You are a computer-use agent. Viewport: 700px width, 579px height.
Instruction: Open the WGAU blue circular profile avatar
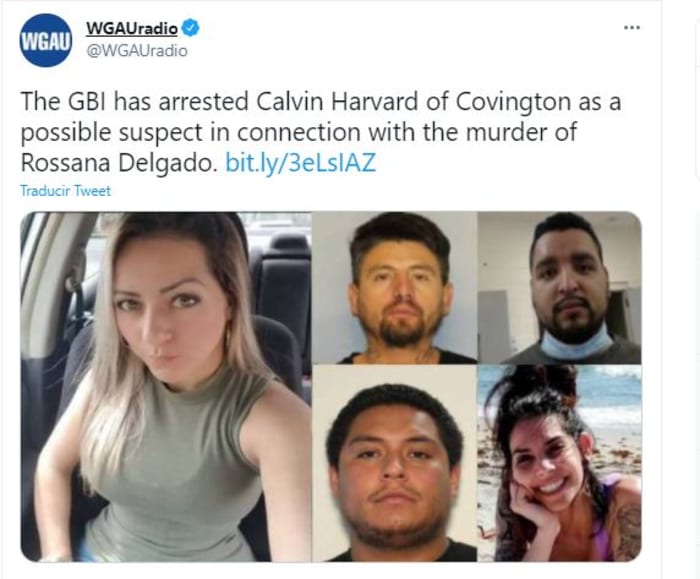46,40
